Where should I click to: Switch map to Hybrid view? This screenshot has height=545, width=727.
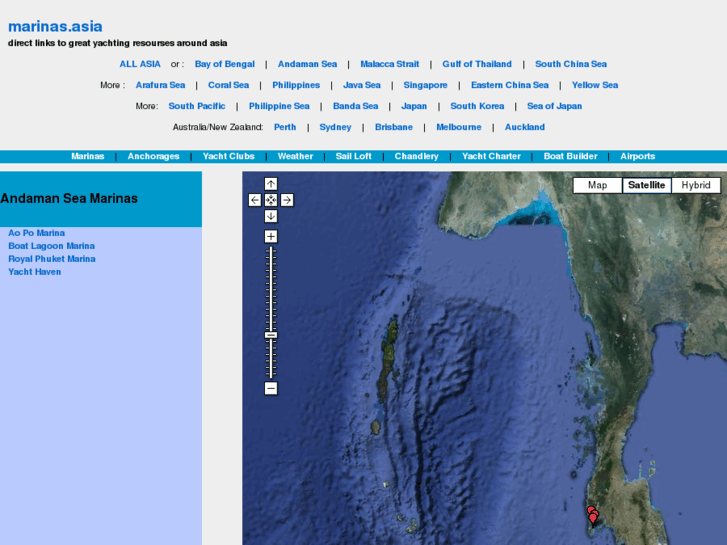(695, 185)
